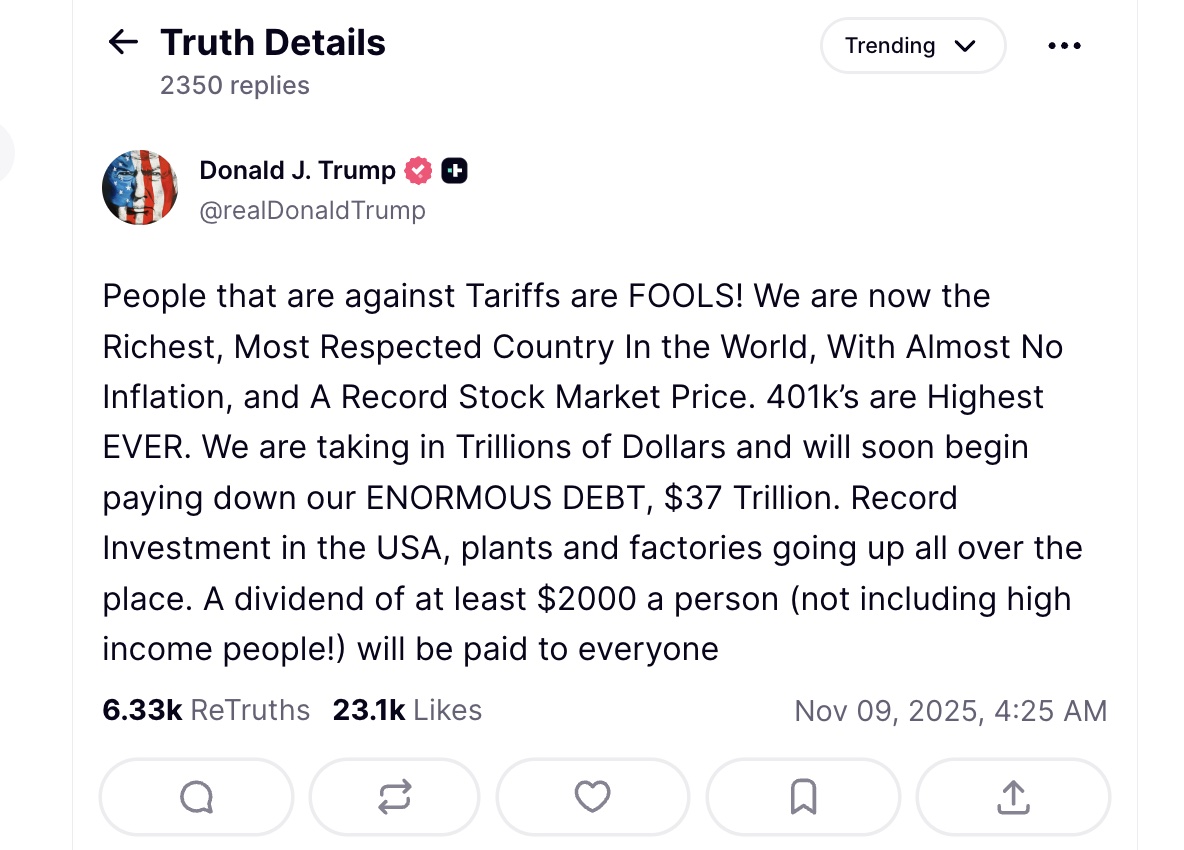Open the @realDonaldTrump handle link
Viewport: 1184px width, 850px height.
(x=312, y=211)
